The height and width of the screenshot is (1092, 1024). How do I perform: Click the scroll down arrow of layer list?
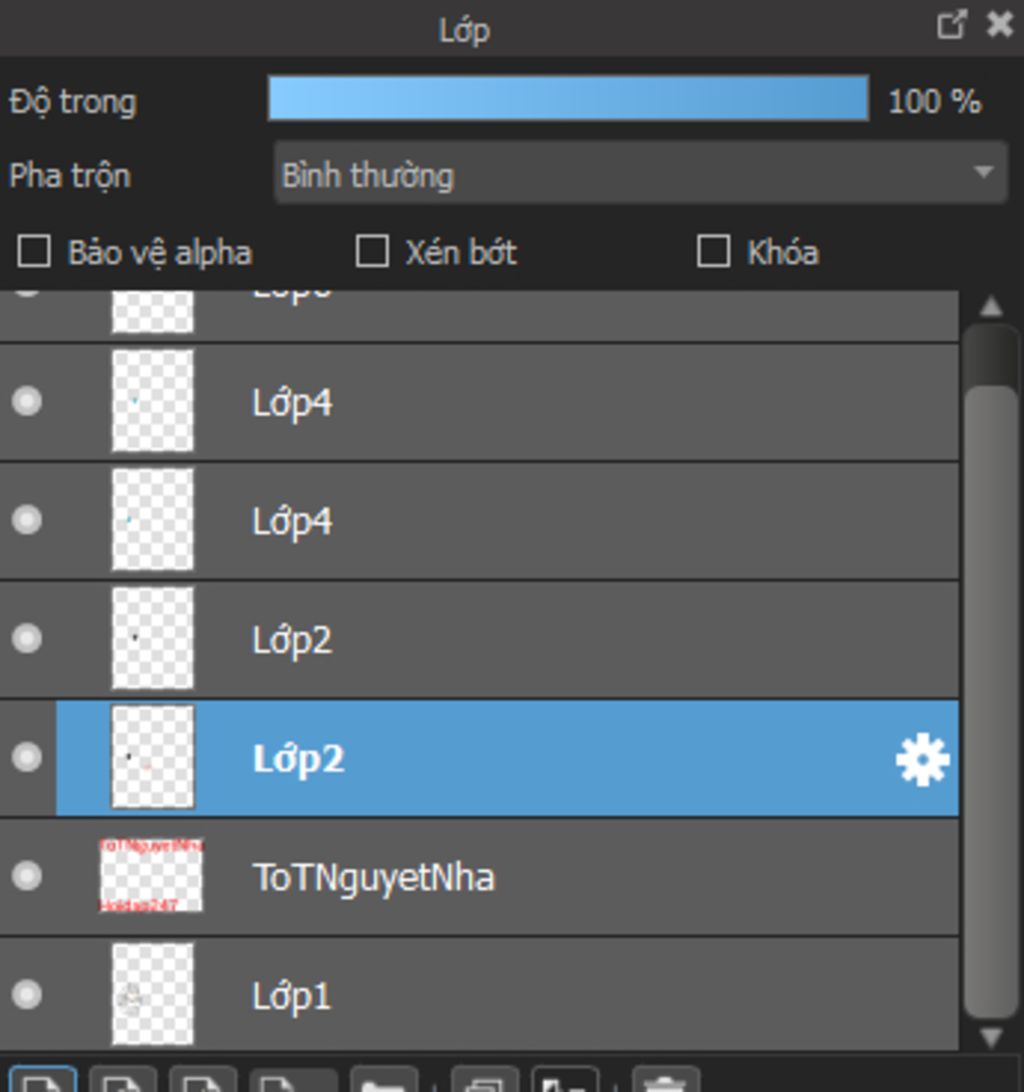(x=991, y=1037)
